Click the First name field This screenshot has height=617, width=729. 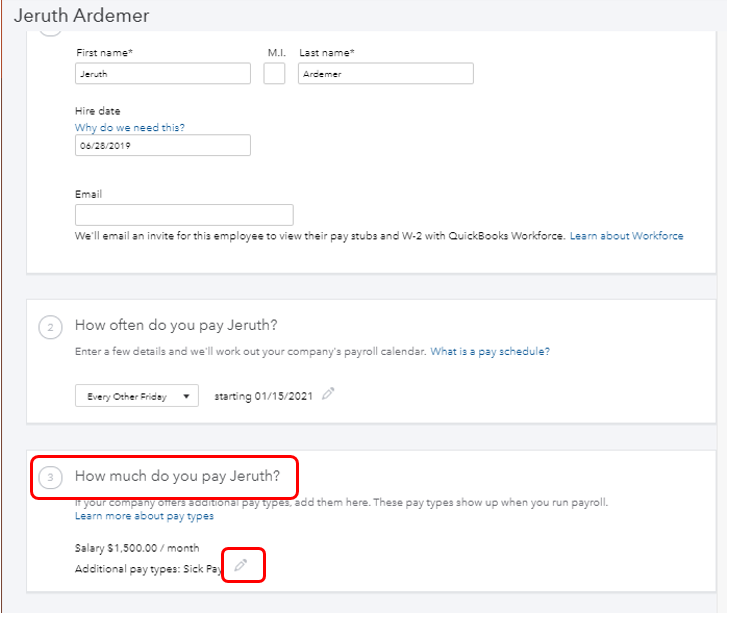click(x=162, y=74)
